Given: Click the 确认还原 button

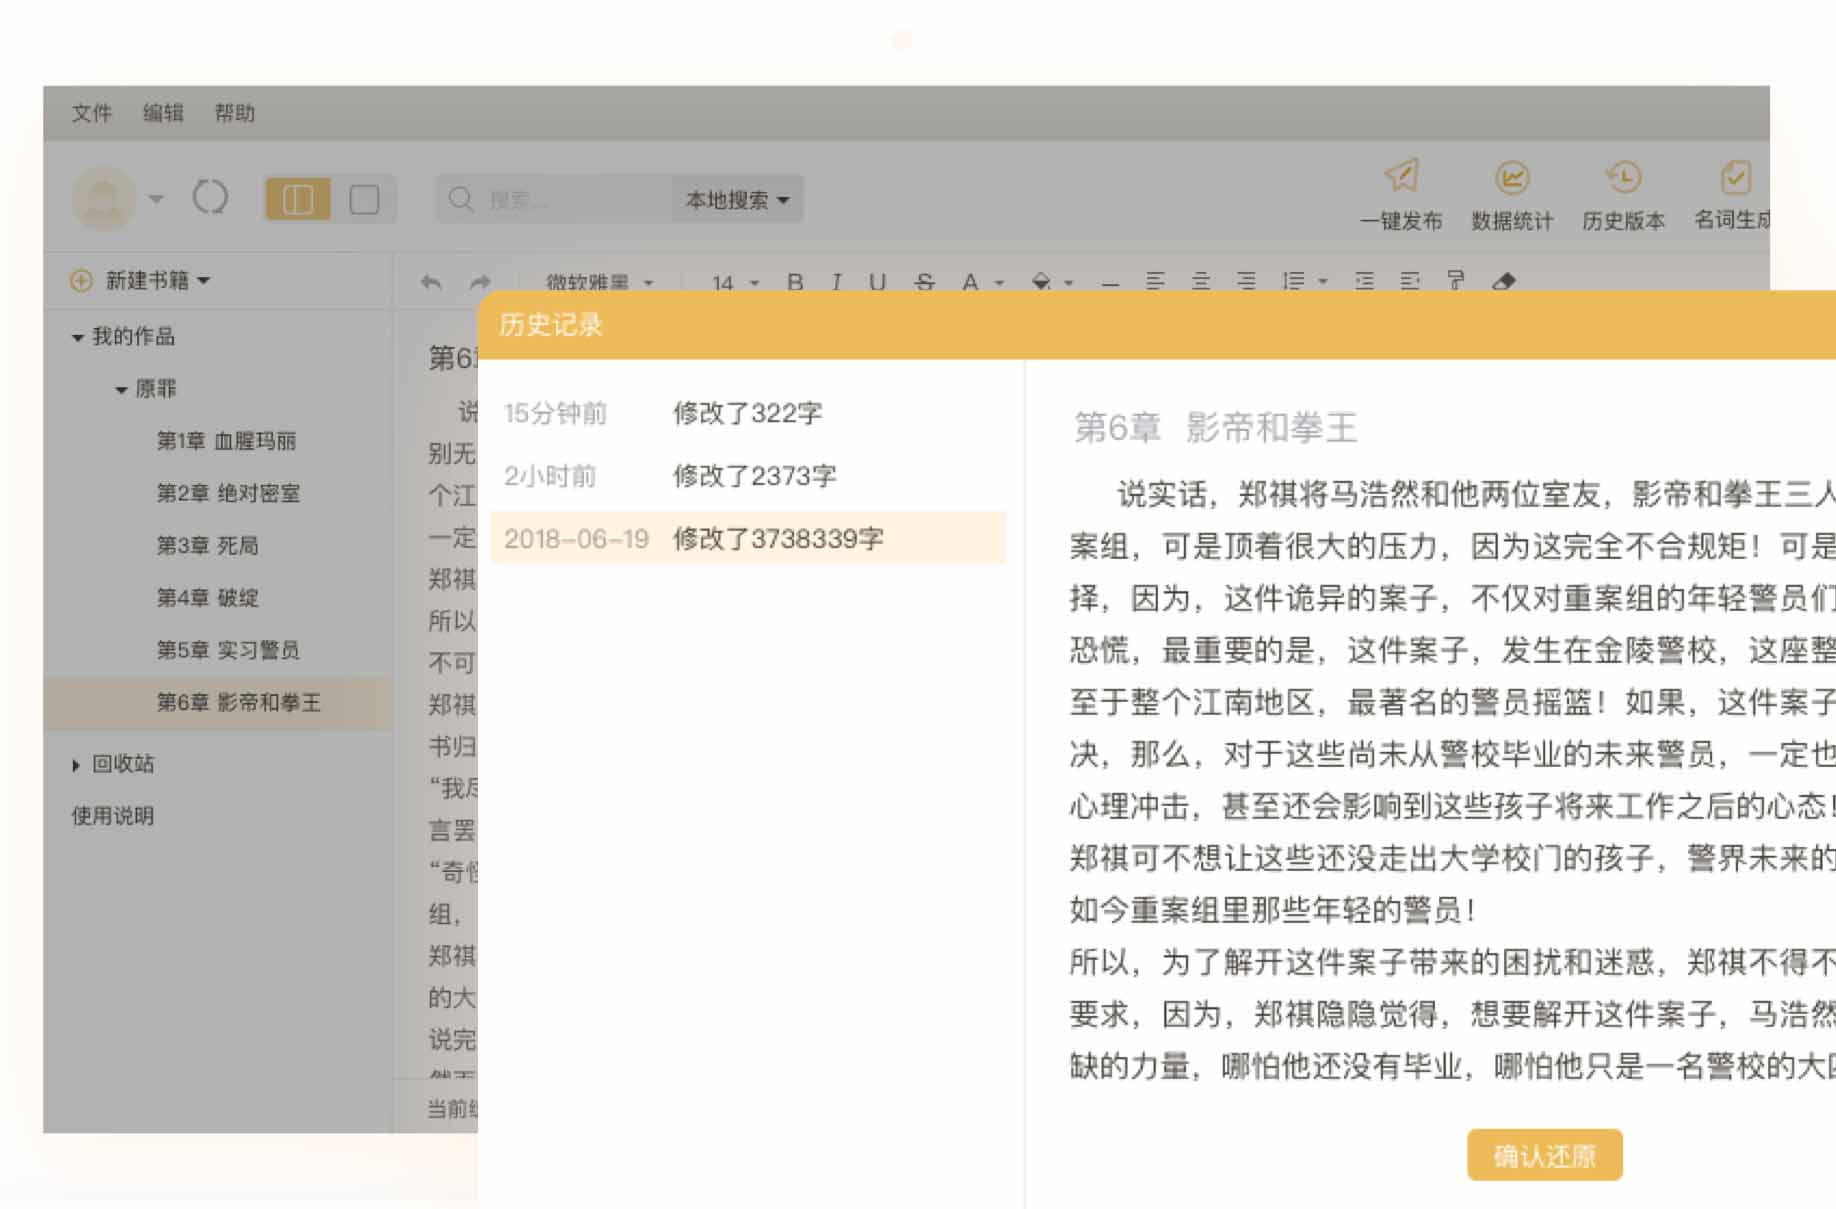Looking at the screenshot, I should point(1544,1155).
